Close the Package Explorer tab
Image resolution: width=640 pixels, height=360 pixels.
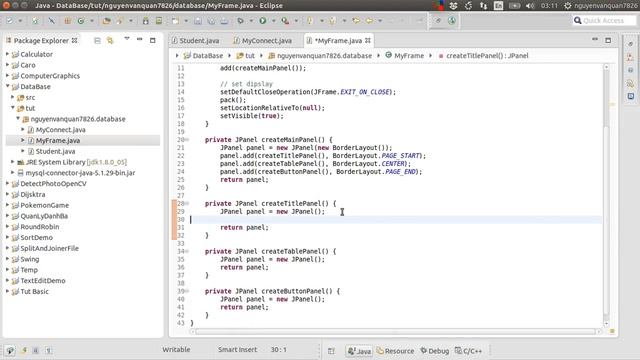[74, 40]
